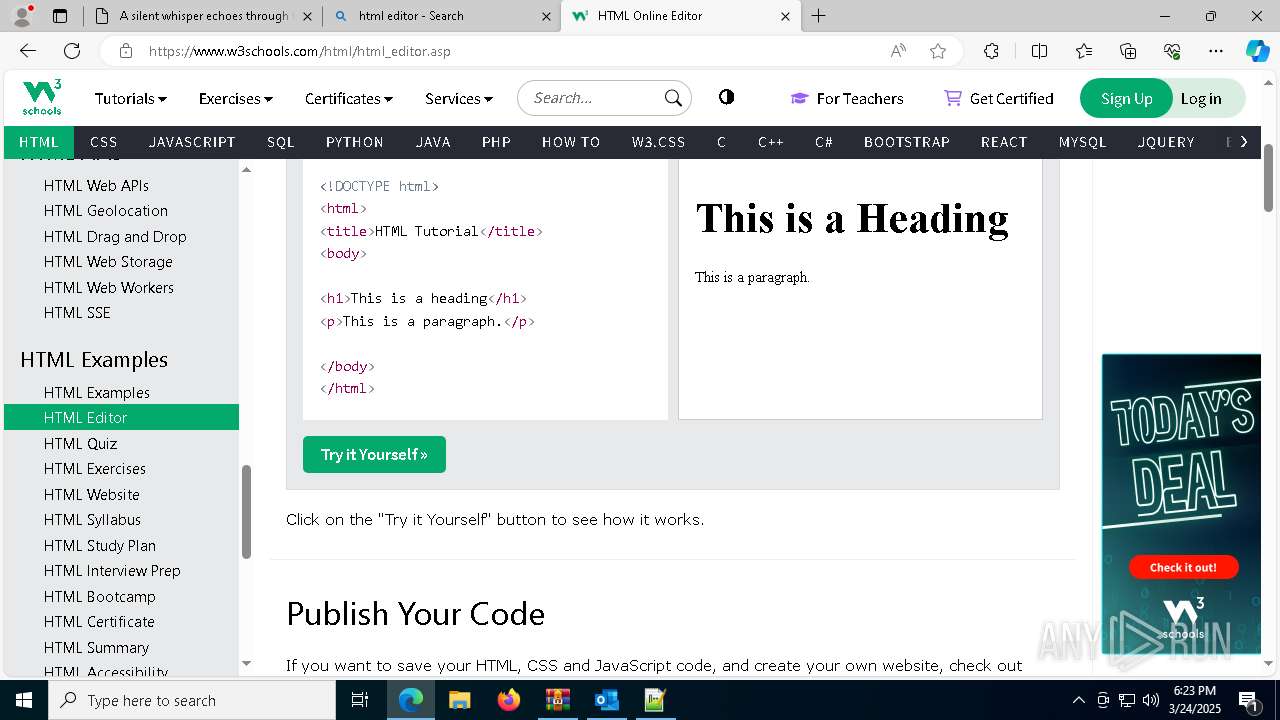Select the HTML topnav tab
The image size is (1280, 720).
(40, 142)
